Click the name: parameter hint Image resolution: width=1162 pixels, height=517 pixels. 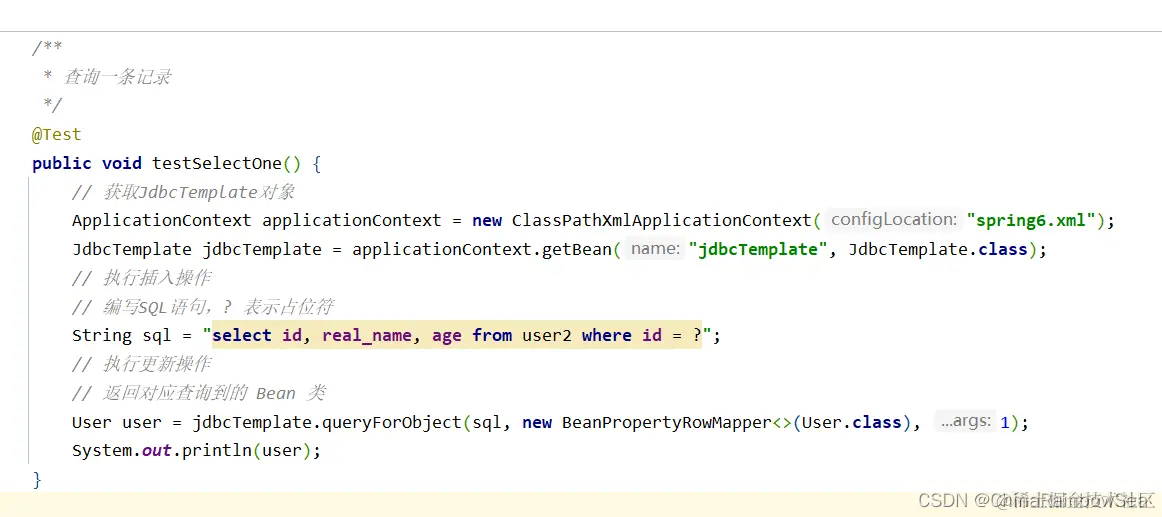pos(655,249)
